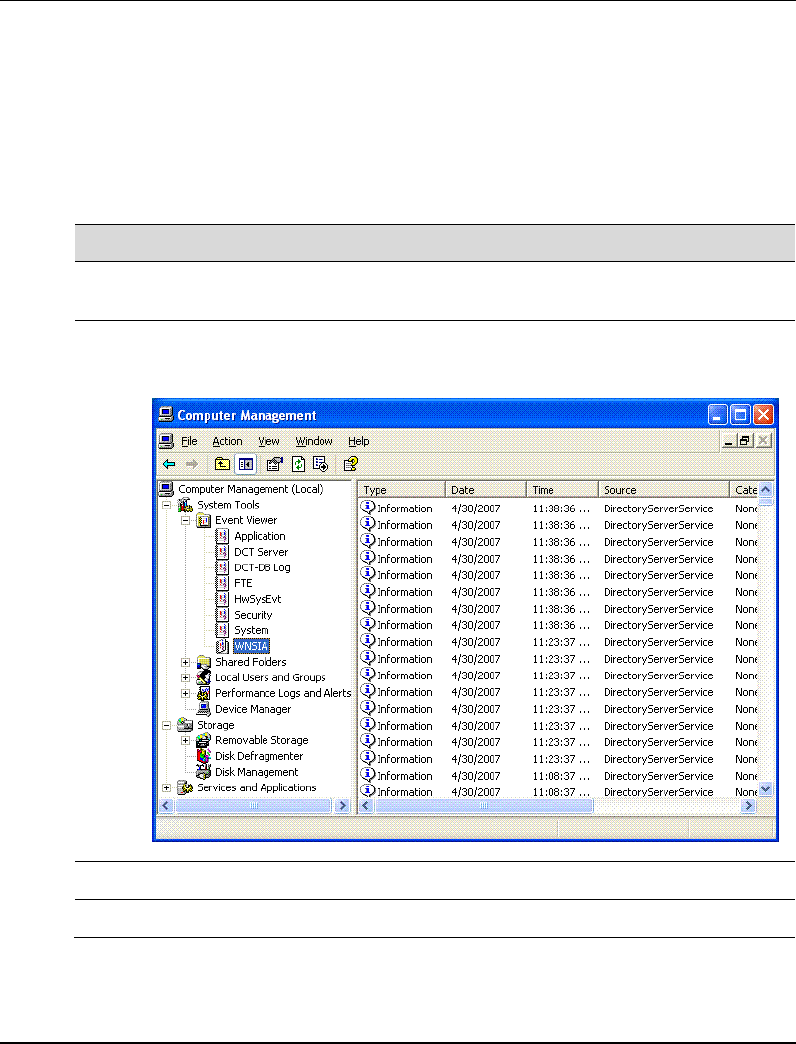Click the 4/30/2007 date in the top row
The width and height of the screenshot is (796, 1044).
(x=476, y=508)
